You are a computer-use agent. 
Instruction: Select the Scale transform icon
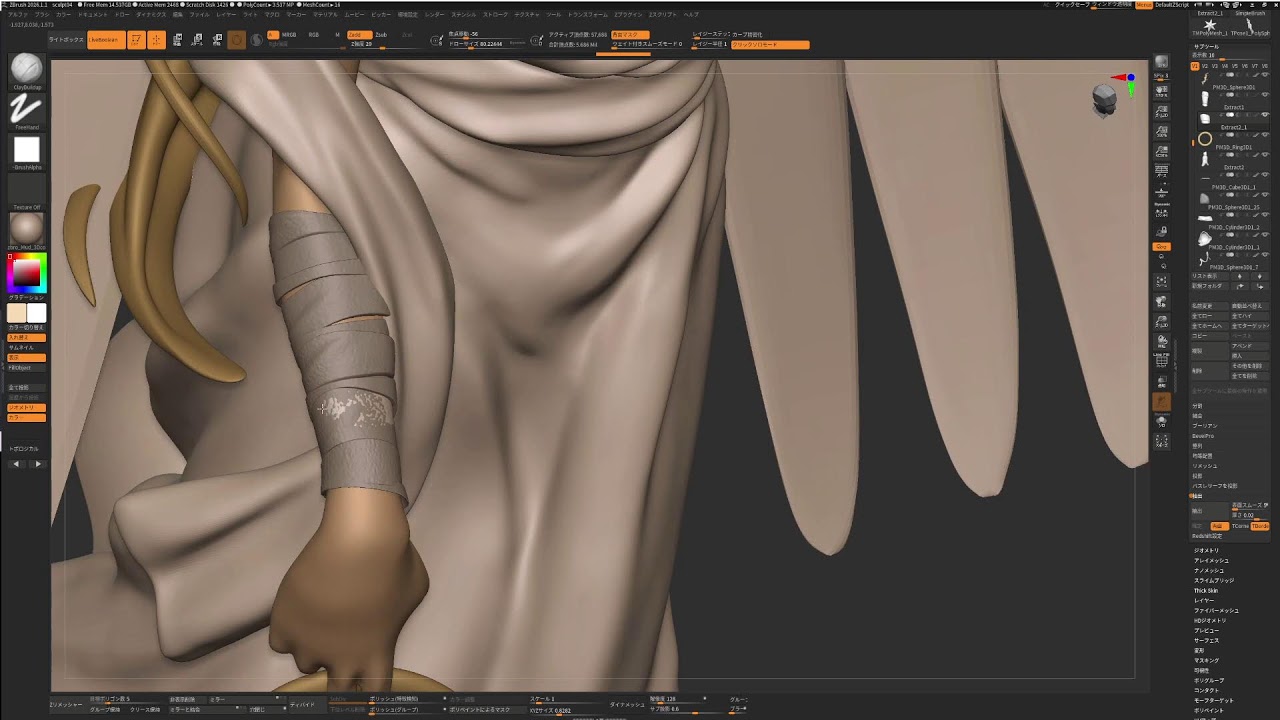click(197, 40)
